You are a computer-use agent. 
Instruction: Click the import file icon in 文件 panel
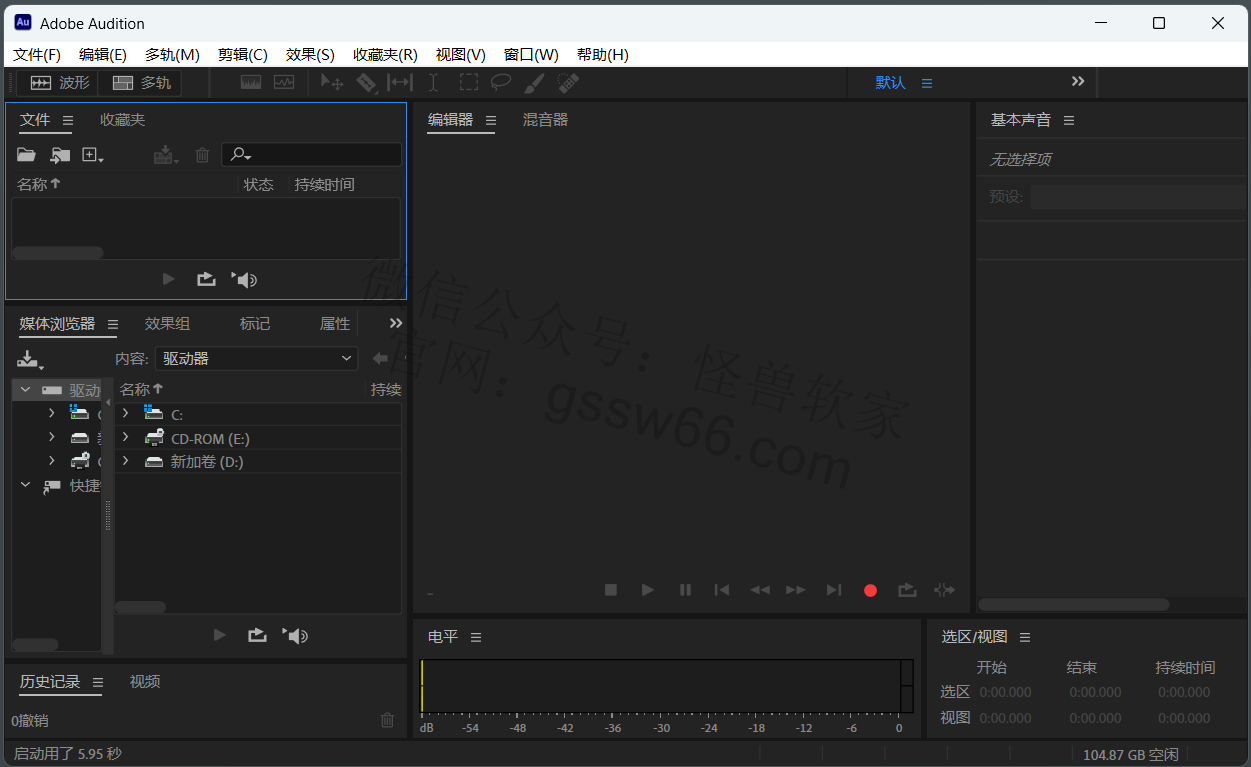(x=61, y=155)
